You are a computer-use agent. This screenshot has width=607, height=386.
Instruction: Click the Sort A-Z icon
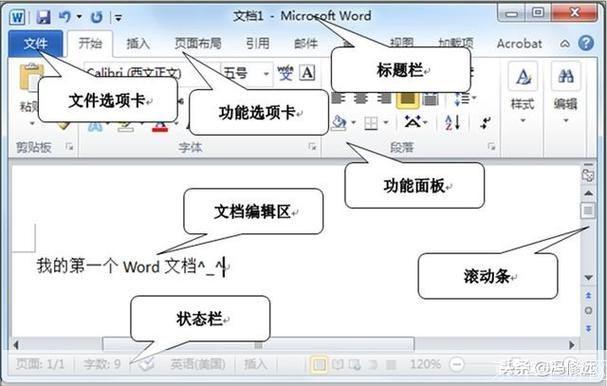click(x=452, y=122)
